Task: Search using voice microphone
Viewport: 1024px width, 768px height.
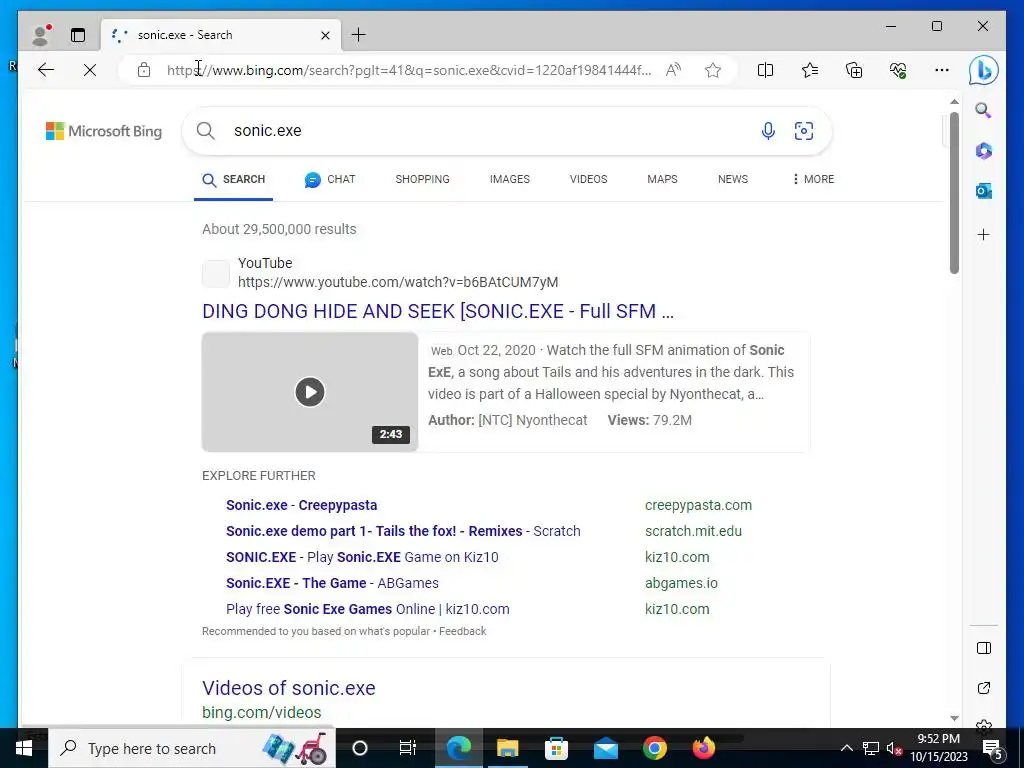Action: (768, 131)
